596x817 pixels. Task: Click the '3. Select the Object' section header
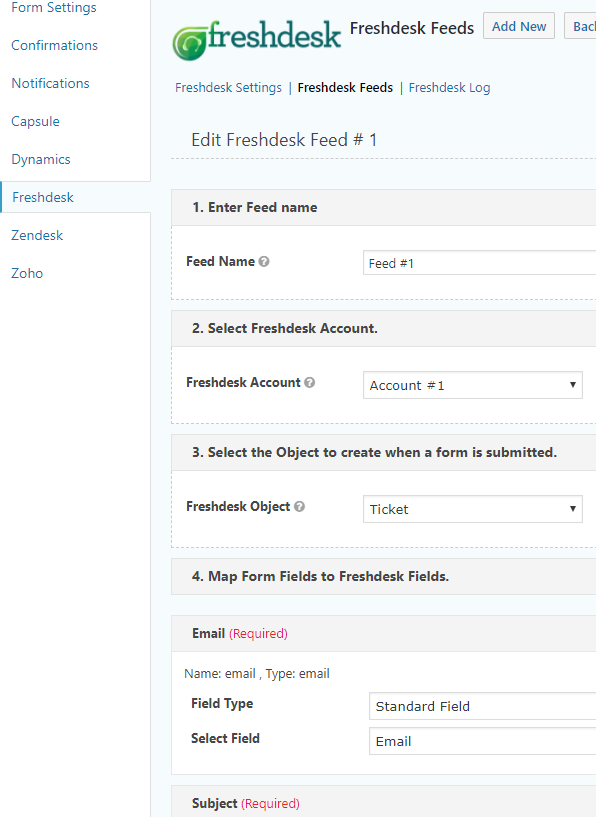383,452
